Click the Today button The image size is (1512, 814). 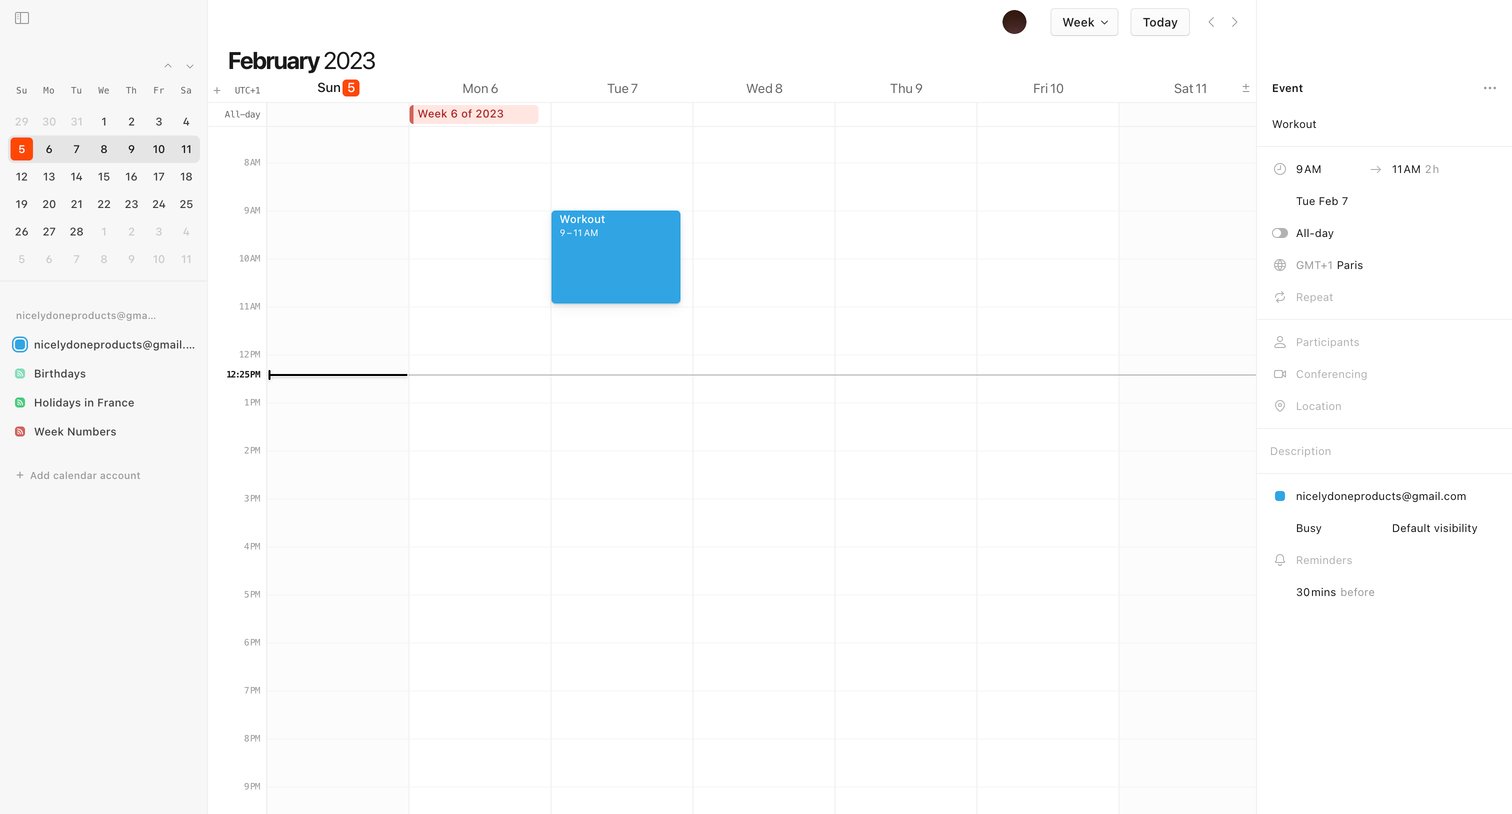(x=1160, y=22)
